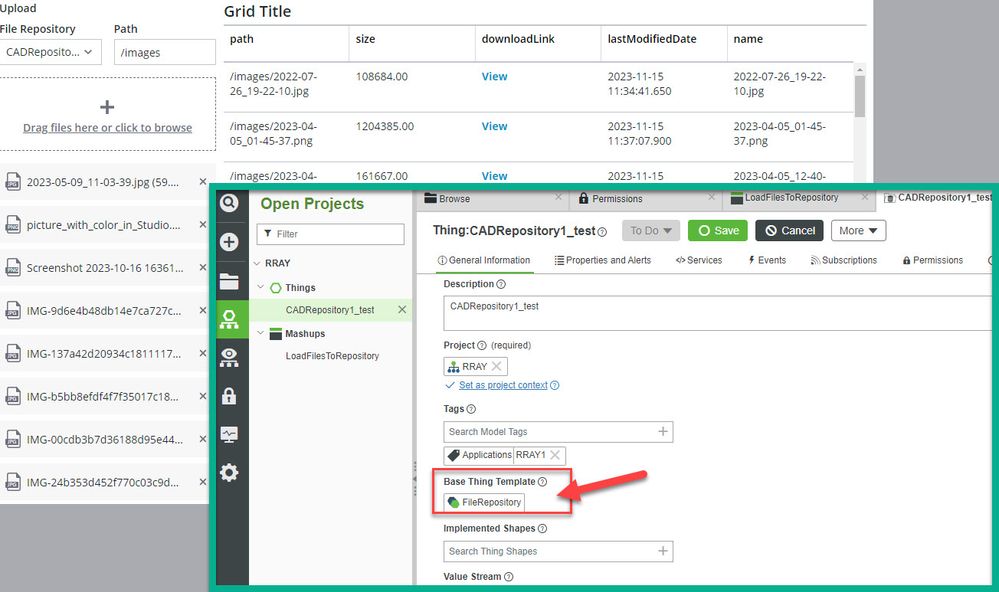Click help icon beside Tags label
Image resolution: width=999 pixels, height=592 pixels.
[x=471, y=409]
